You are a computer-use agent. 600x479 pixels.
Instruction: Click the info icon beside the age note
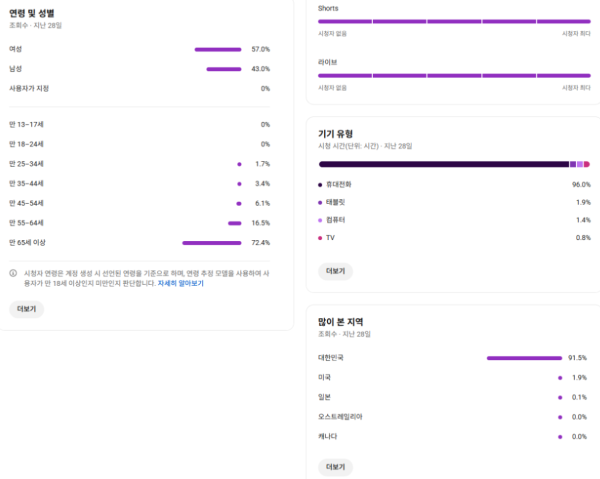click(x=13, y=273)
